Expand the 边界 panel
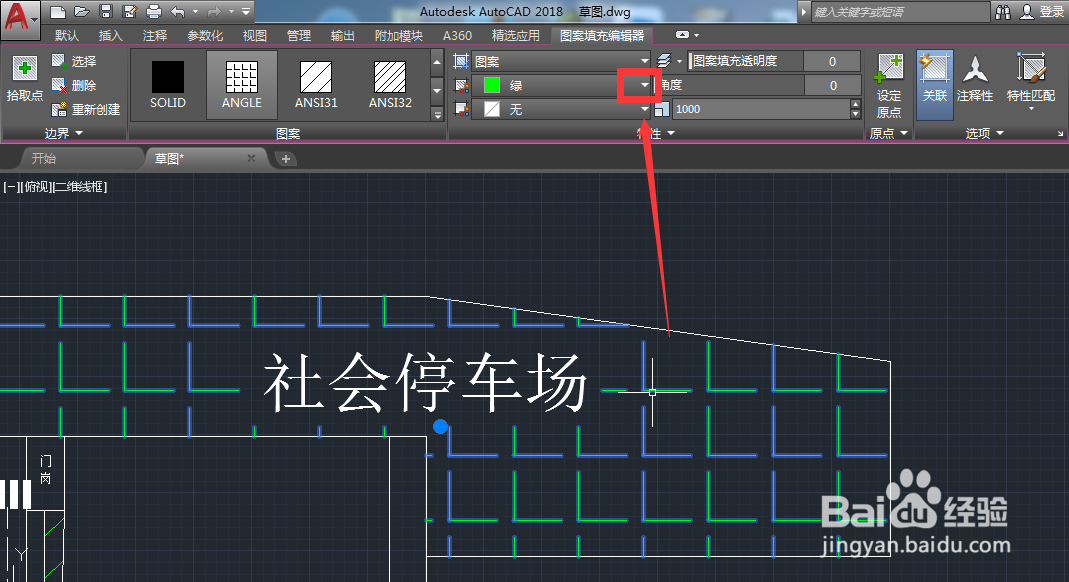This screenshot has height=582, width=1069. [x=64, y=133]
